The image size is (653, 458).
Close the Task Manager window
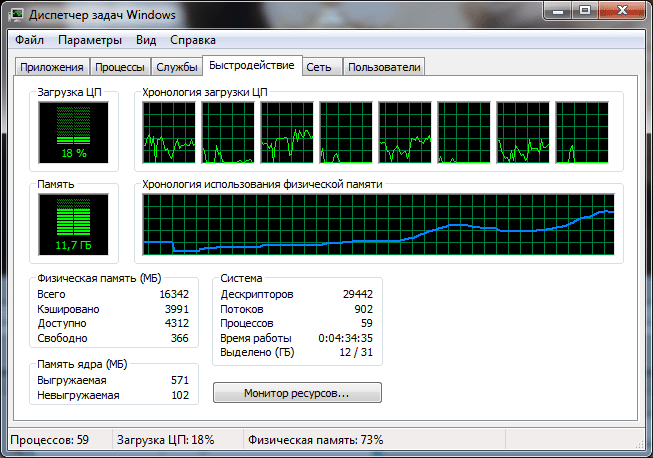(622, 11)
